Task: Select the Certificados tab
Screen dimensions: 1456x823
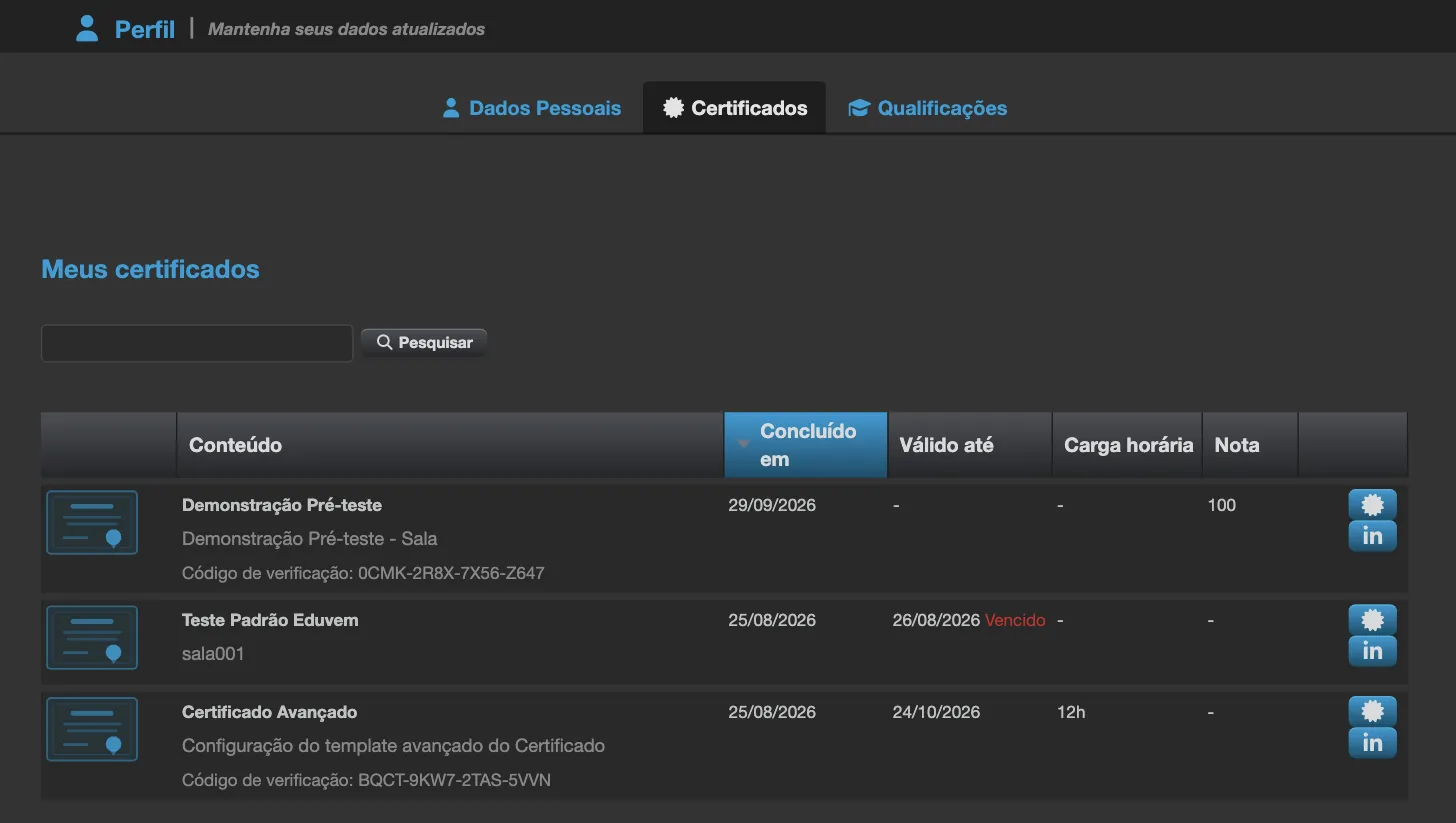Action: pyautogui.click(x=735, y=108)
